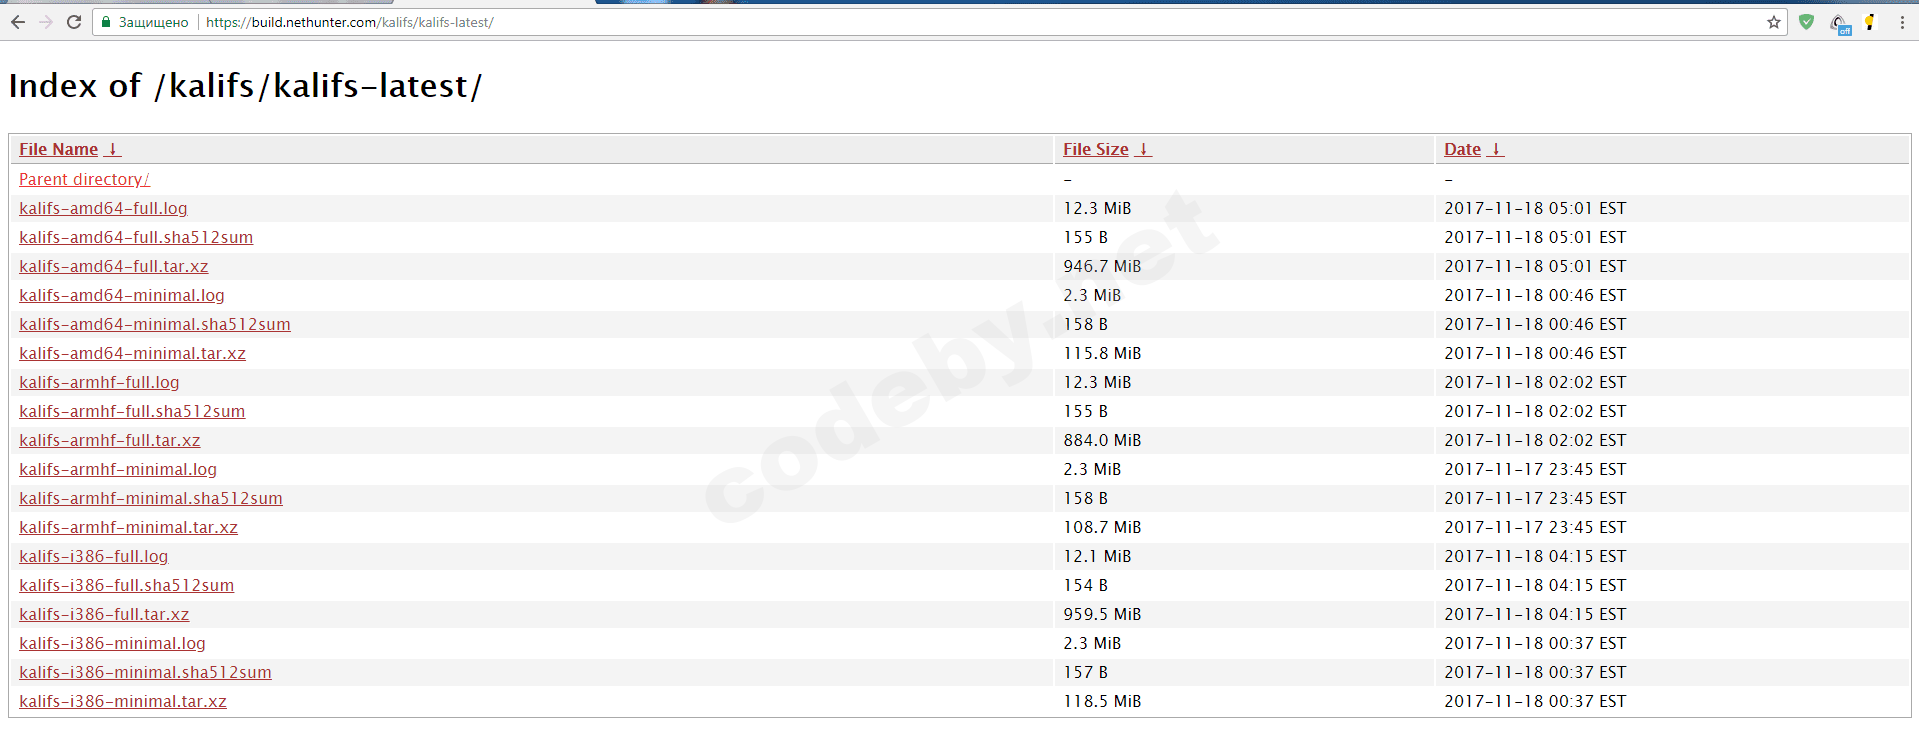The width and height of the screenshot is (1919, 733).
Task: Open kalifs-i386-minimal.sha512sum
Action: (145, 672)
